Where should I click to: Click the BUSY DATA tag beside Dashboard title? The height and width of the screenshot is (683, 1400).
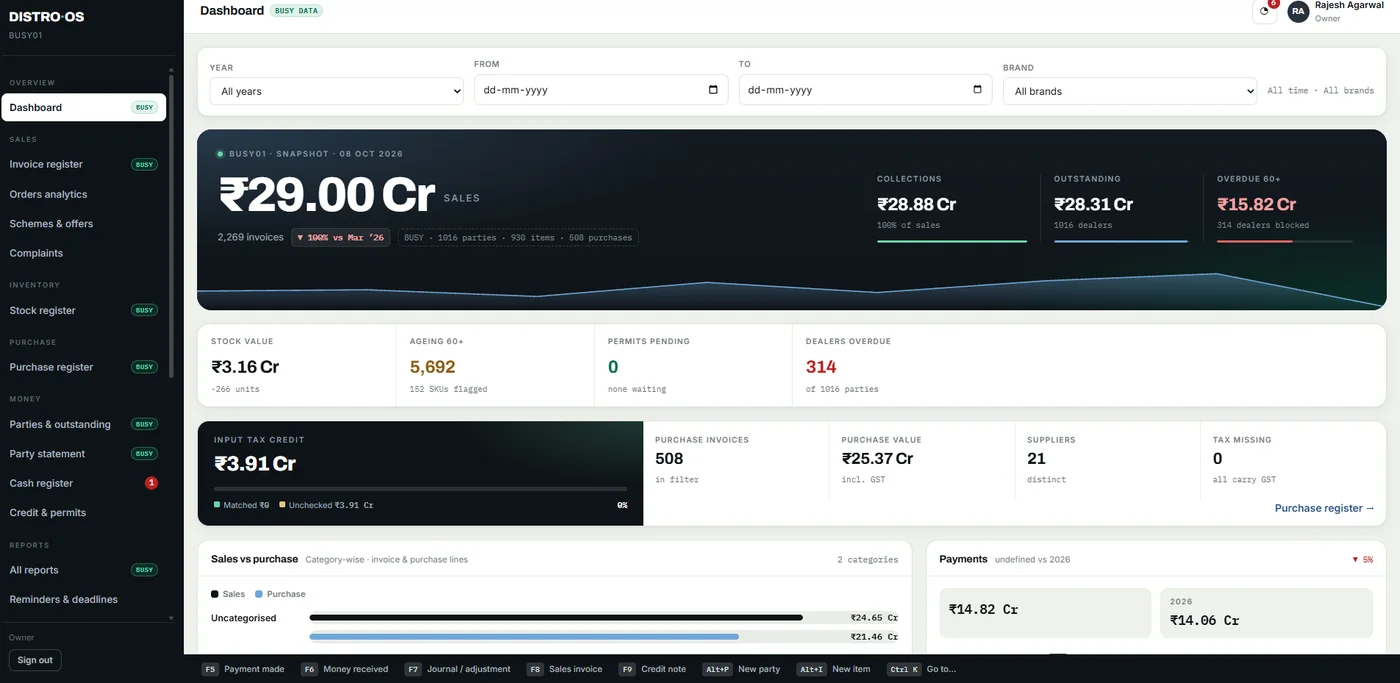296,10
